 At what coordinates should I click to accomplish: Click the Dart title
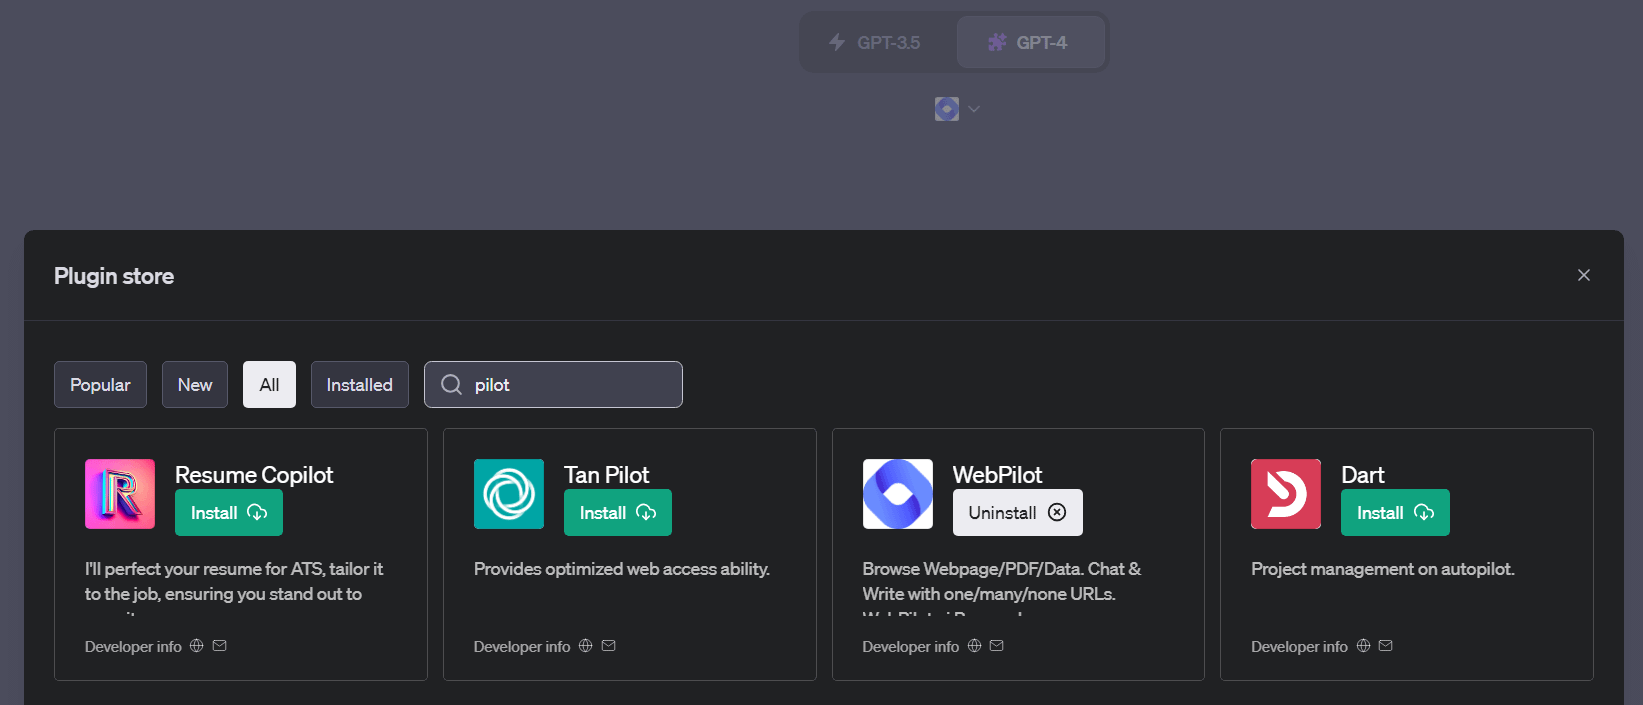(x=1363, y=475)
